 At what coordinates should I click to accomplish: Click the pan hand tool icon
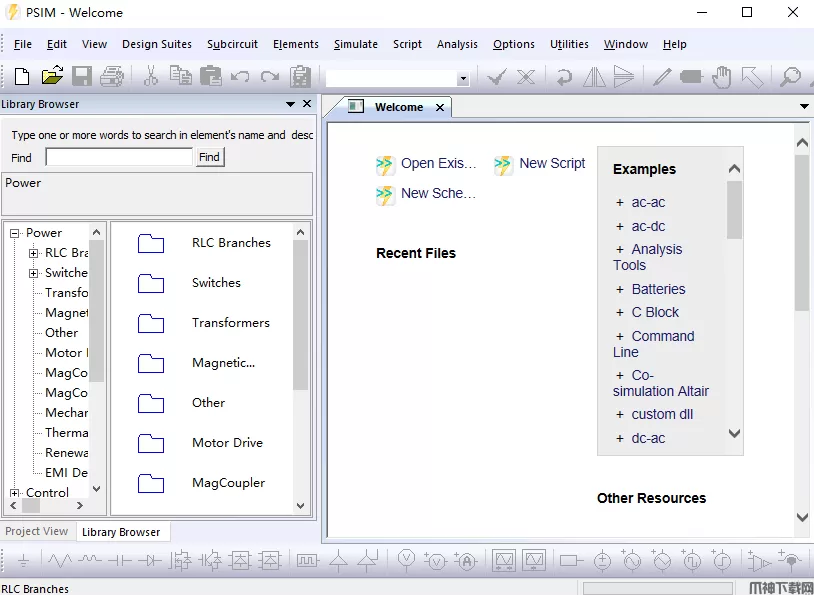point(722,76)
